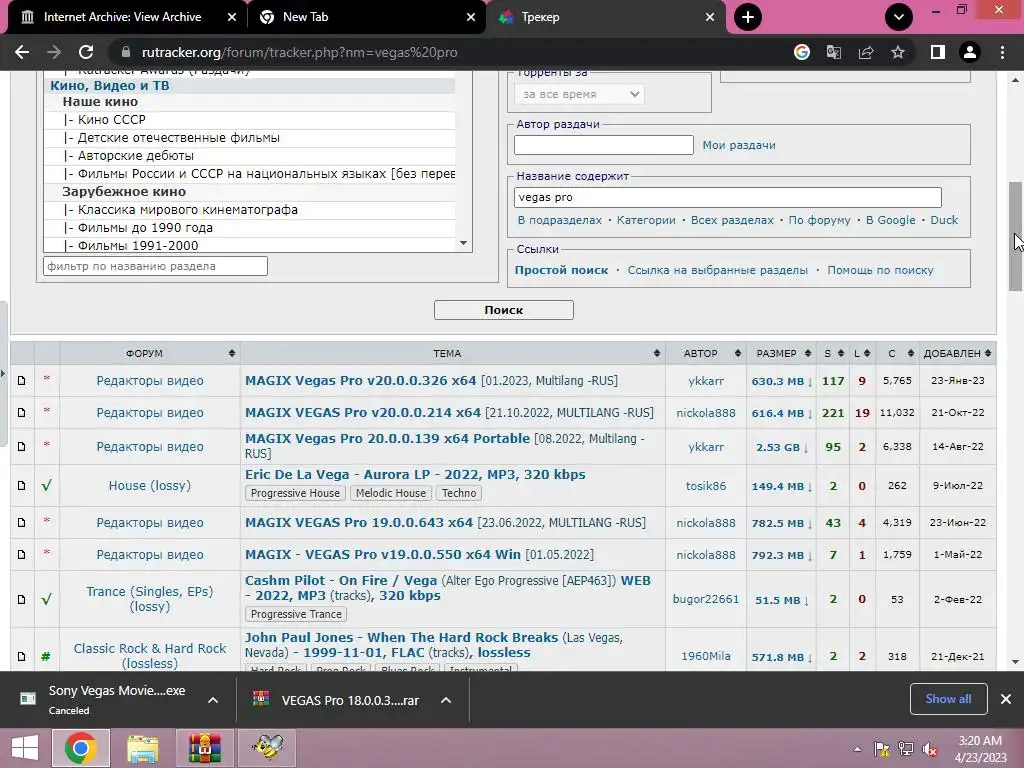Click the address bar URL
The height and width of the screenshot is (768, 1024).
point(300,52)
